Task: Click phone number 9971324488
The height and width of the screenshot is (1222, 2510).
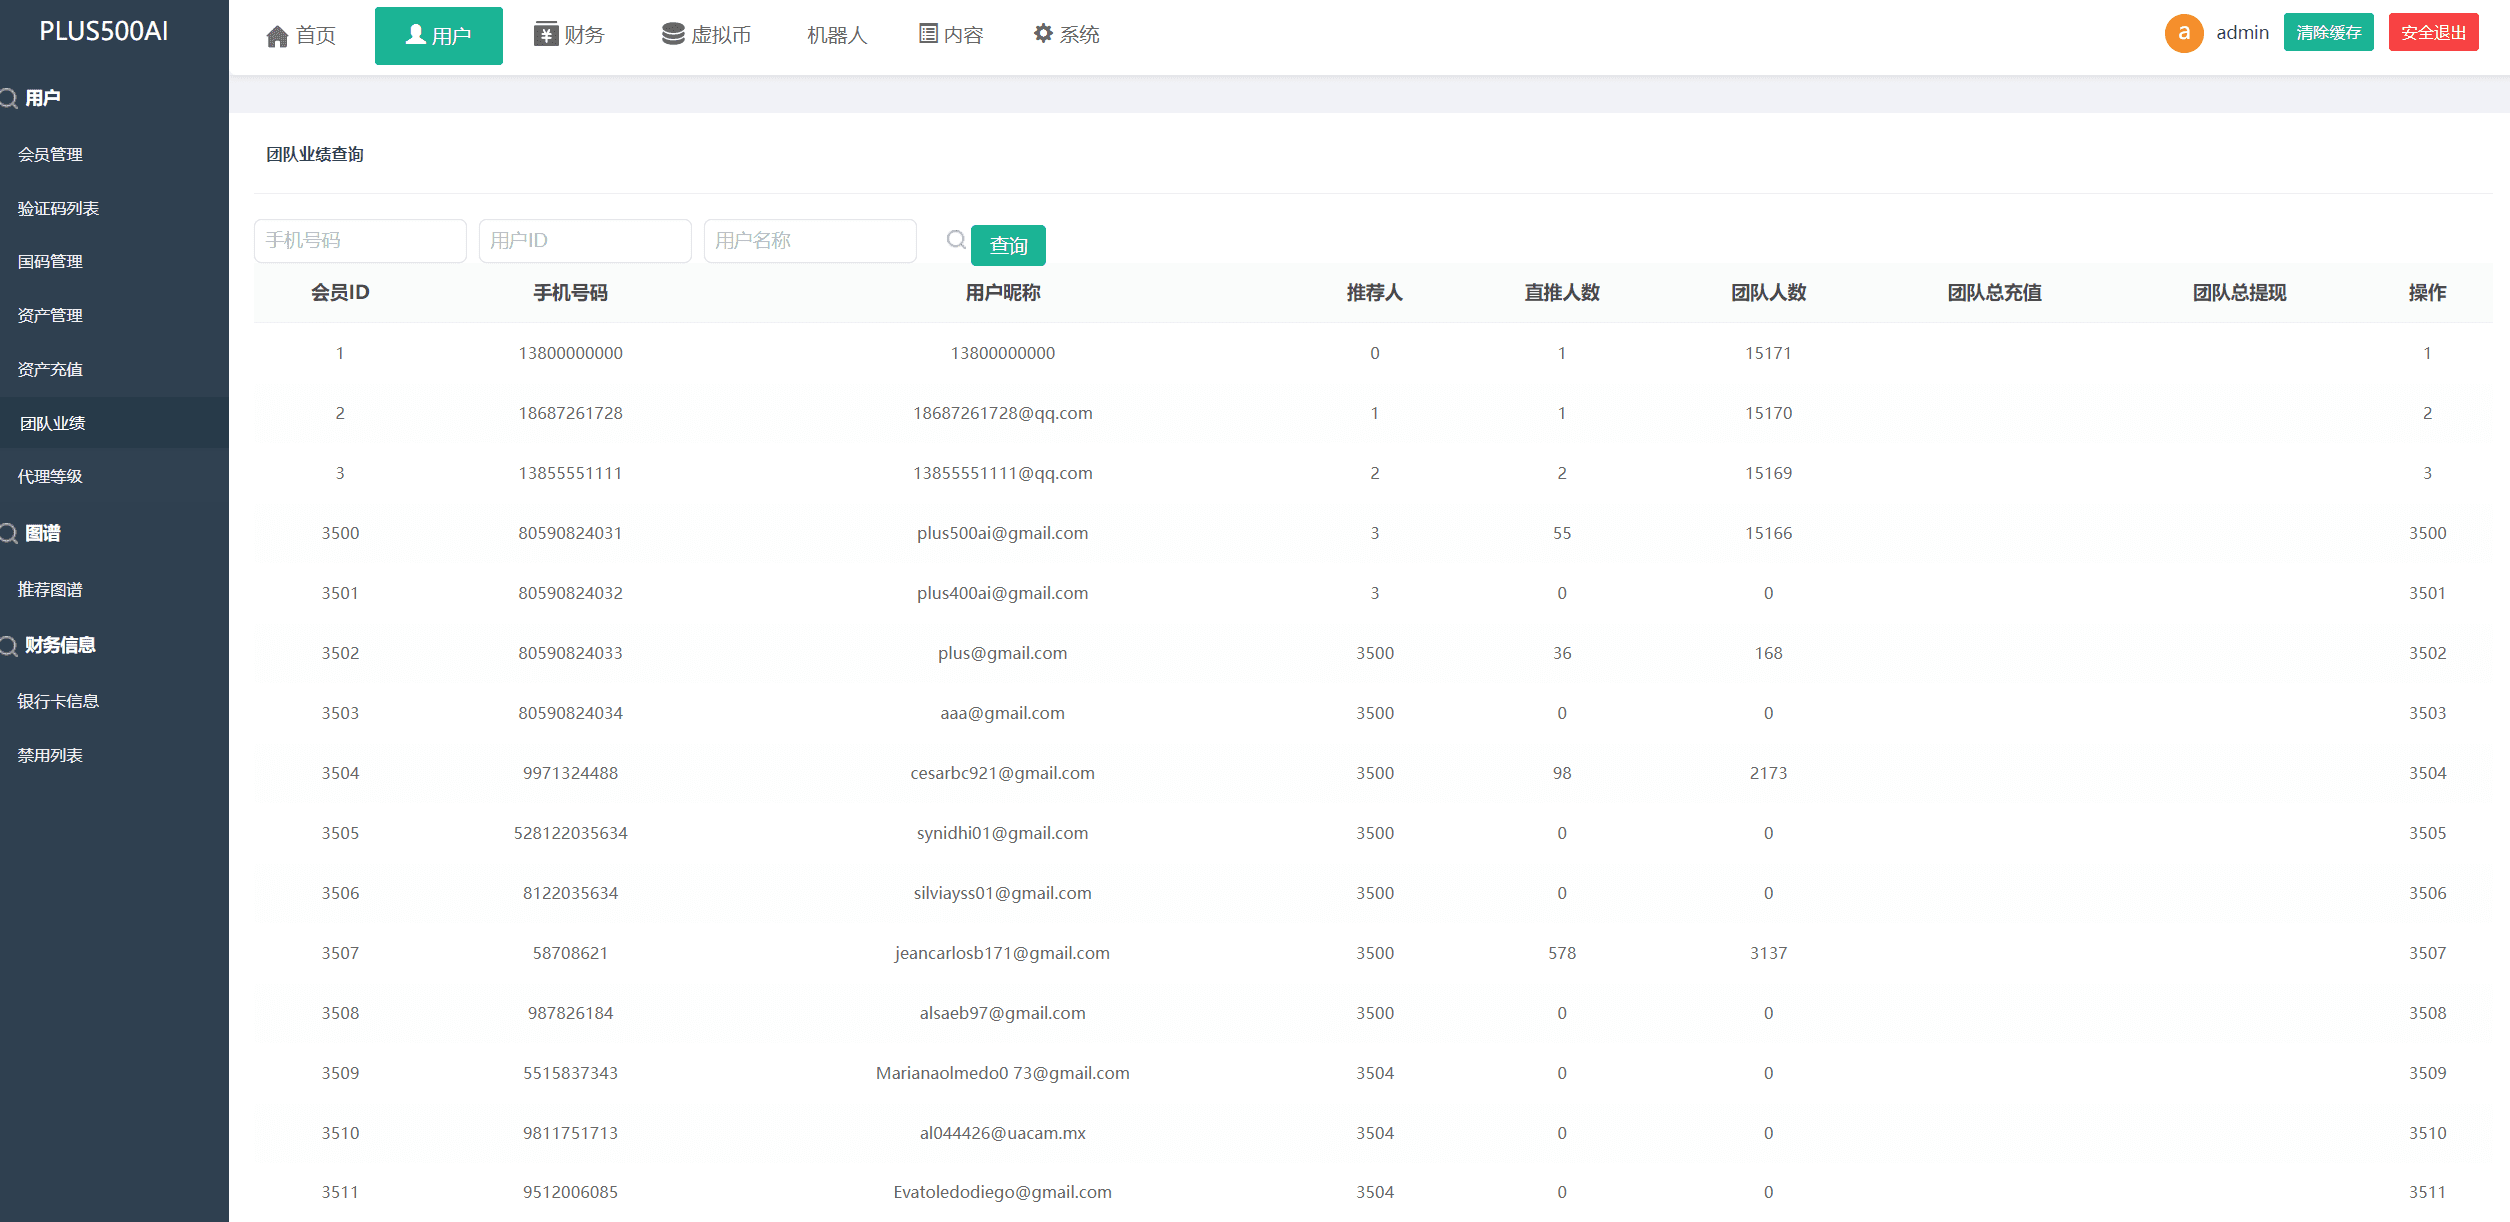Action: tap(570, 773)
